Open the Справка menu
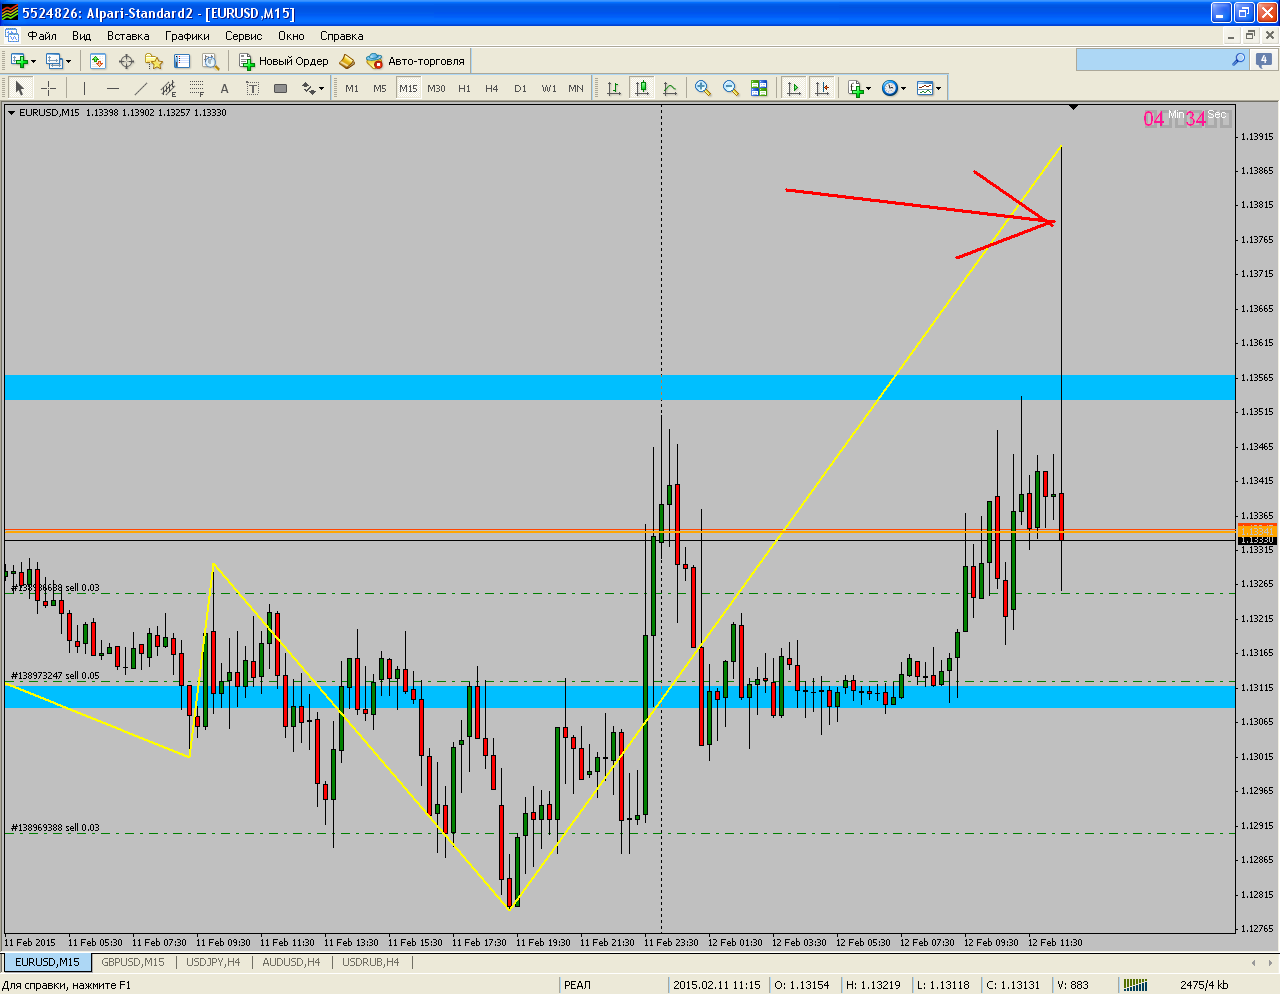Screen dimensions: 1280x994 [341, 36]
